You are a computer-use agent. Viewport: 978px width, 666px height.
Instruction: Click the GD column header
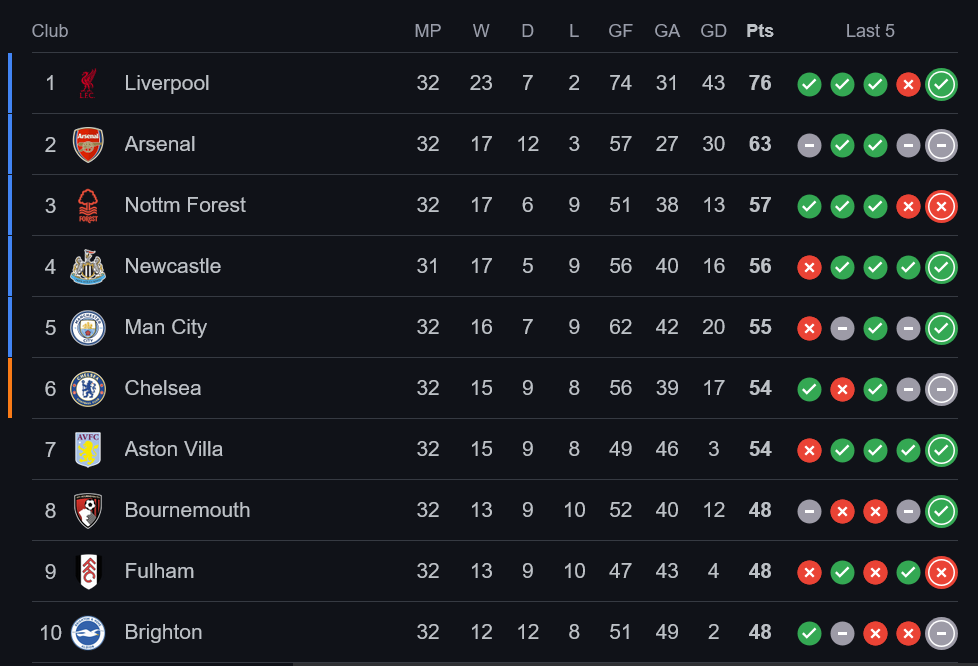click(714, 31)
